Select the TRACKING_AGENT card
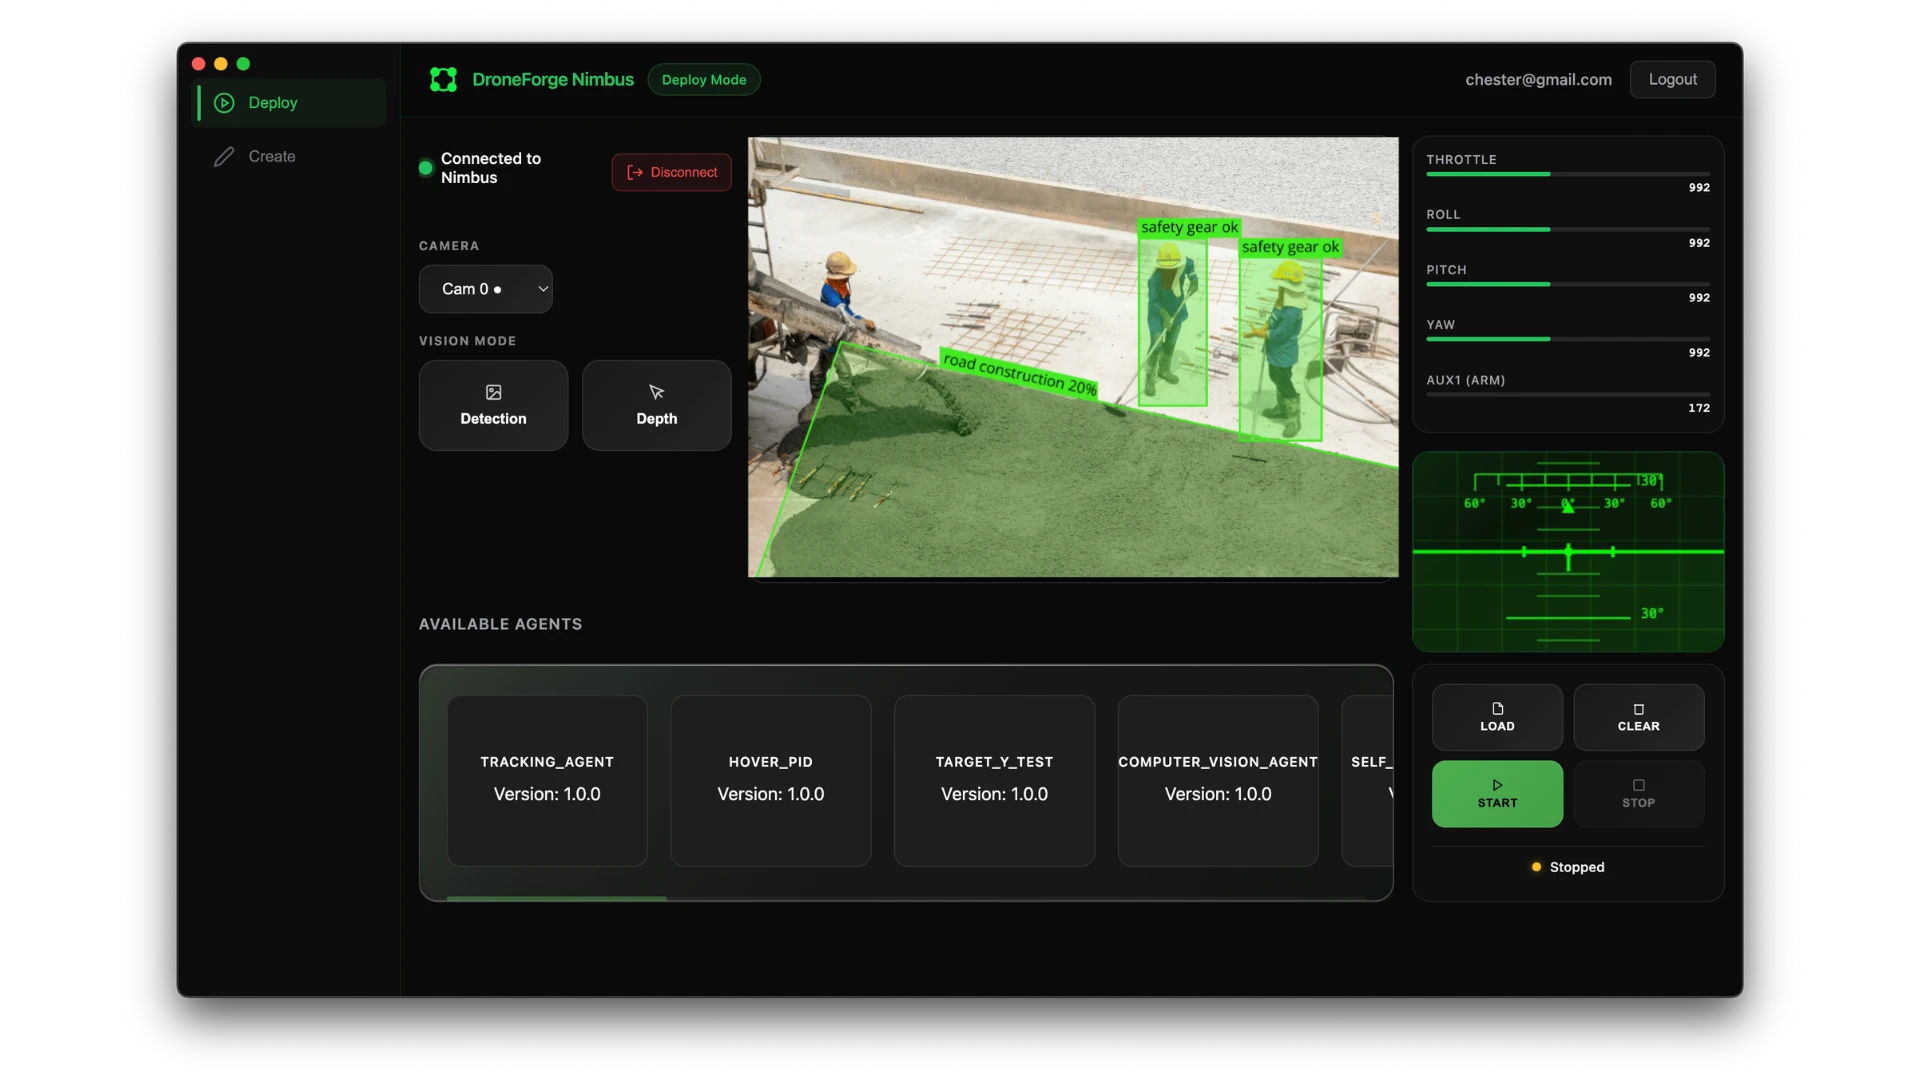The width and height of the screenshot is (1920, 1080). tap(546, 780)
